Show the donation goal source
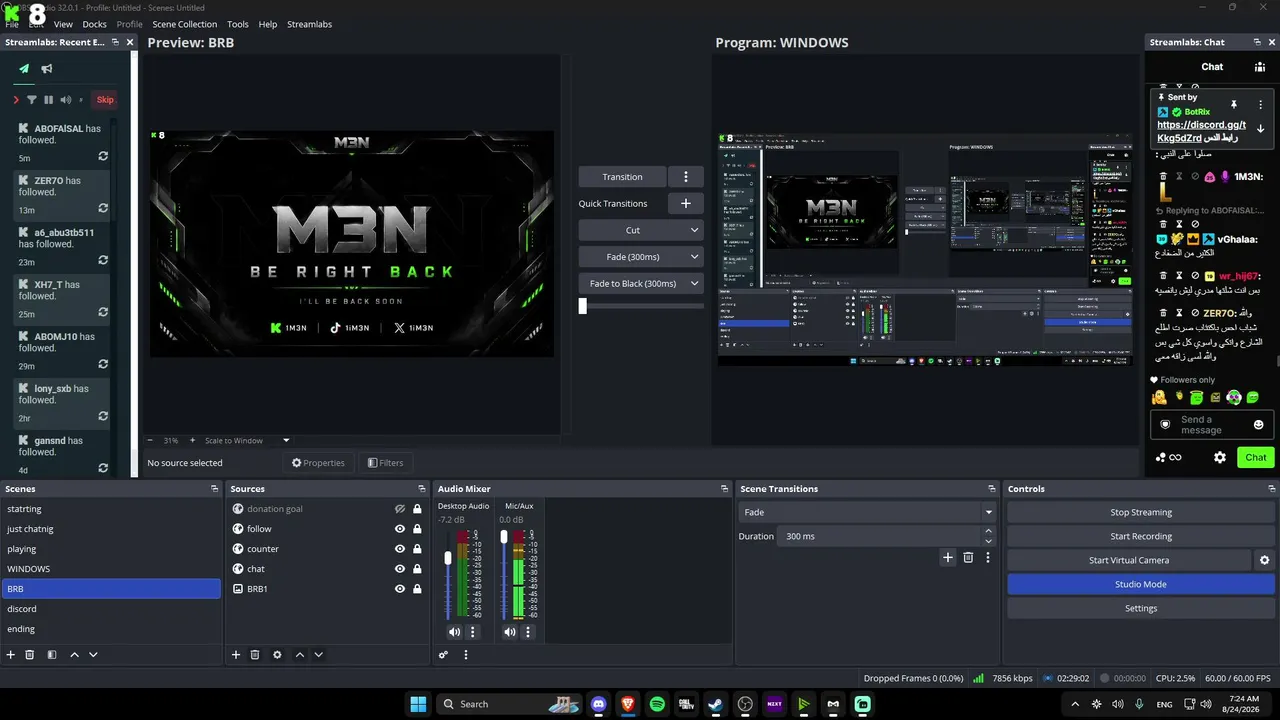1280x720 pixels. [400, 509]
